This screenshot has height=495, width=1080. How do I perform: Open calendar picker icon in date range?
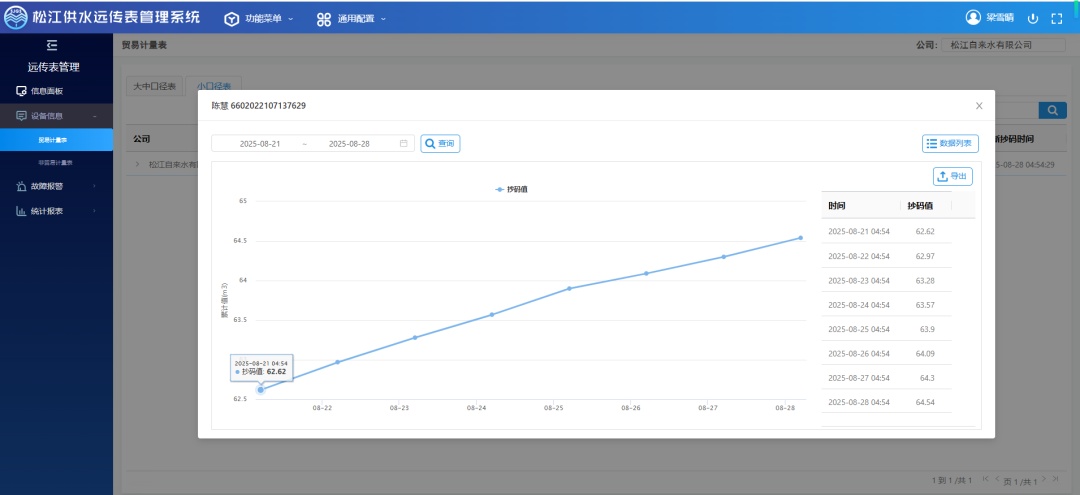[404, 143]
